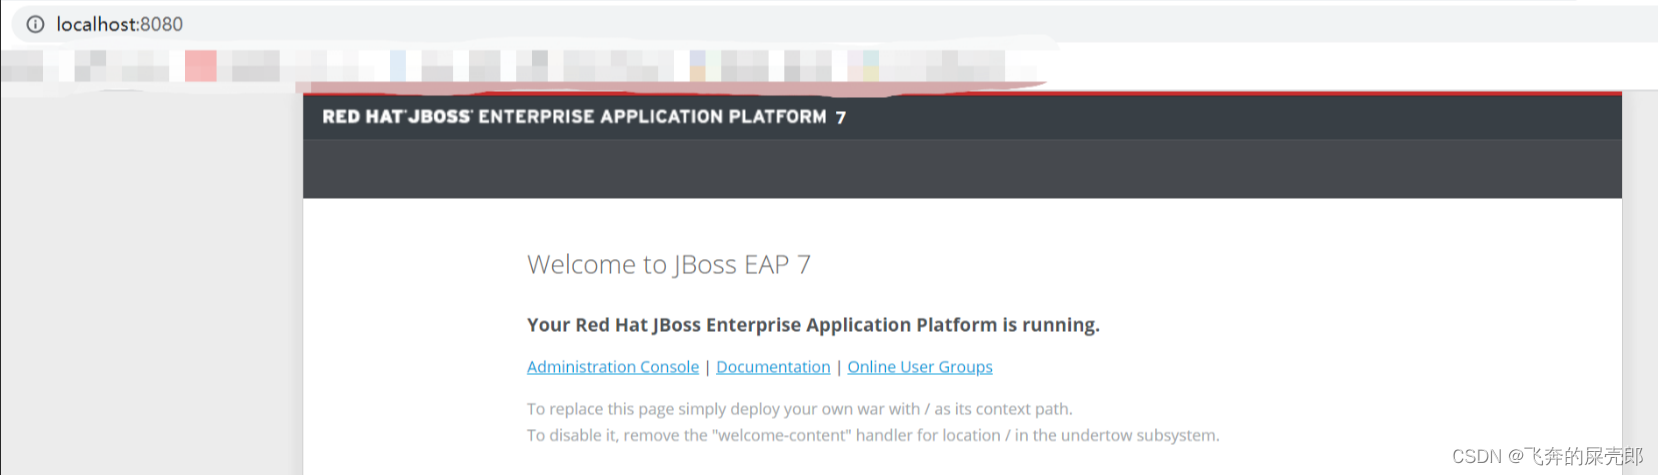Click the 'Platform is running' status text
The image size is (1658, 475).
pos(813,325)
